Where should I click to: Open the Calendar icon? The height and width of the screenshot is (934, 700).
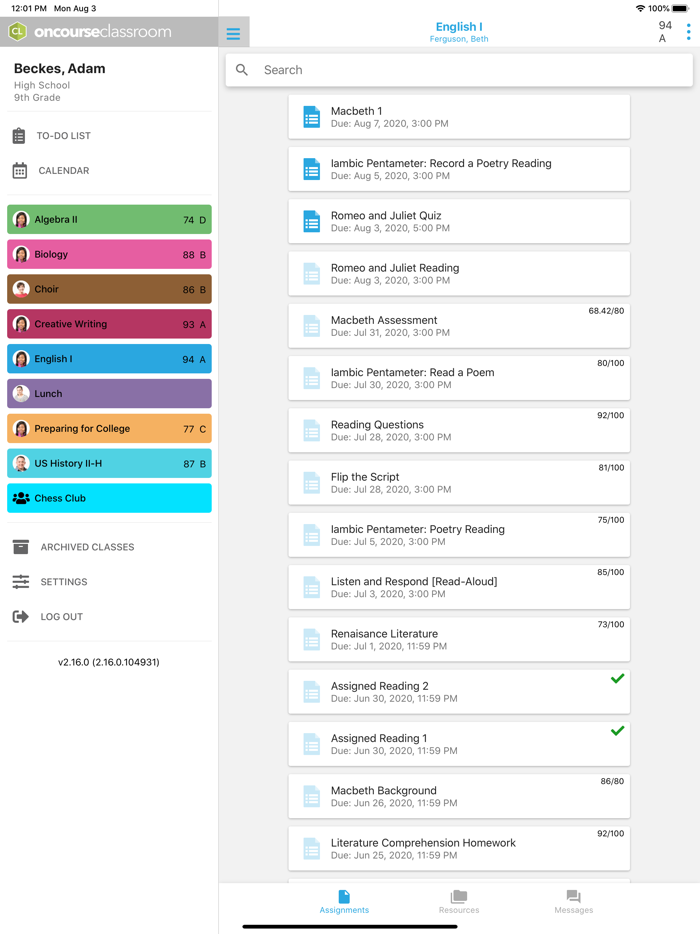(x=20, y=171)
